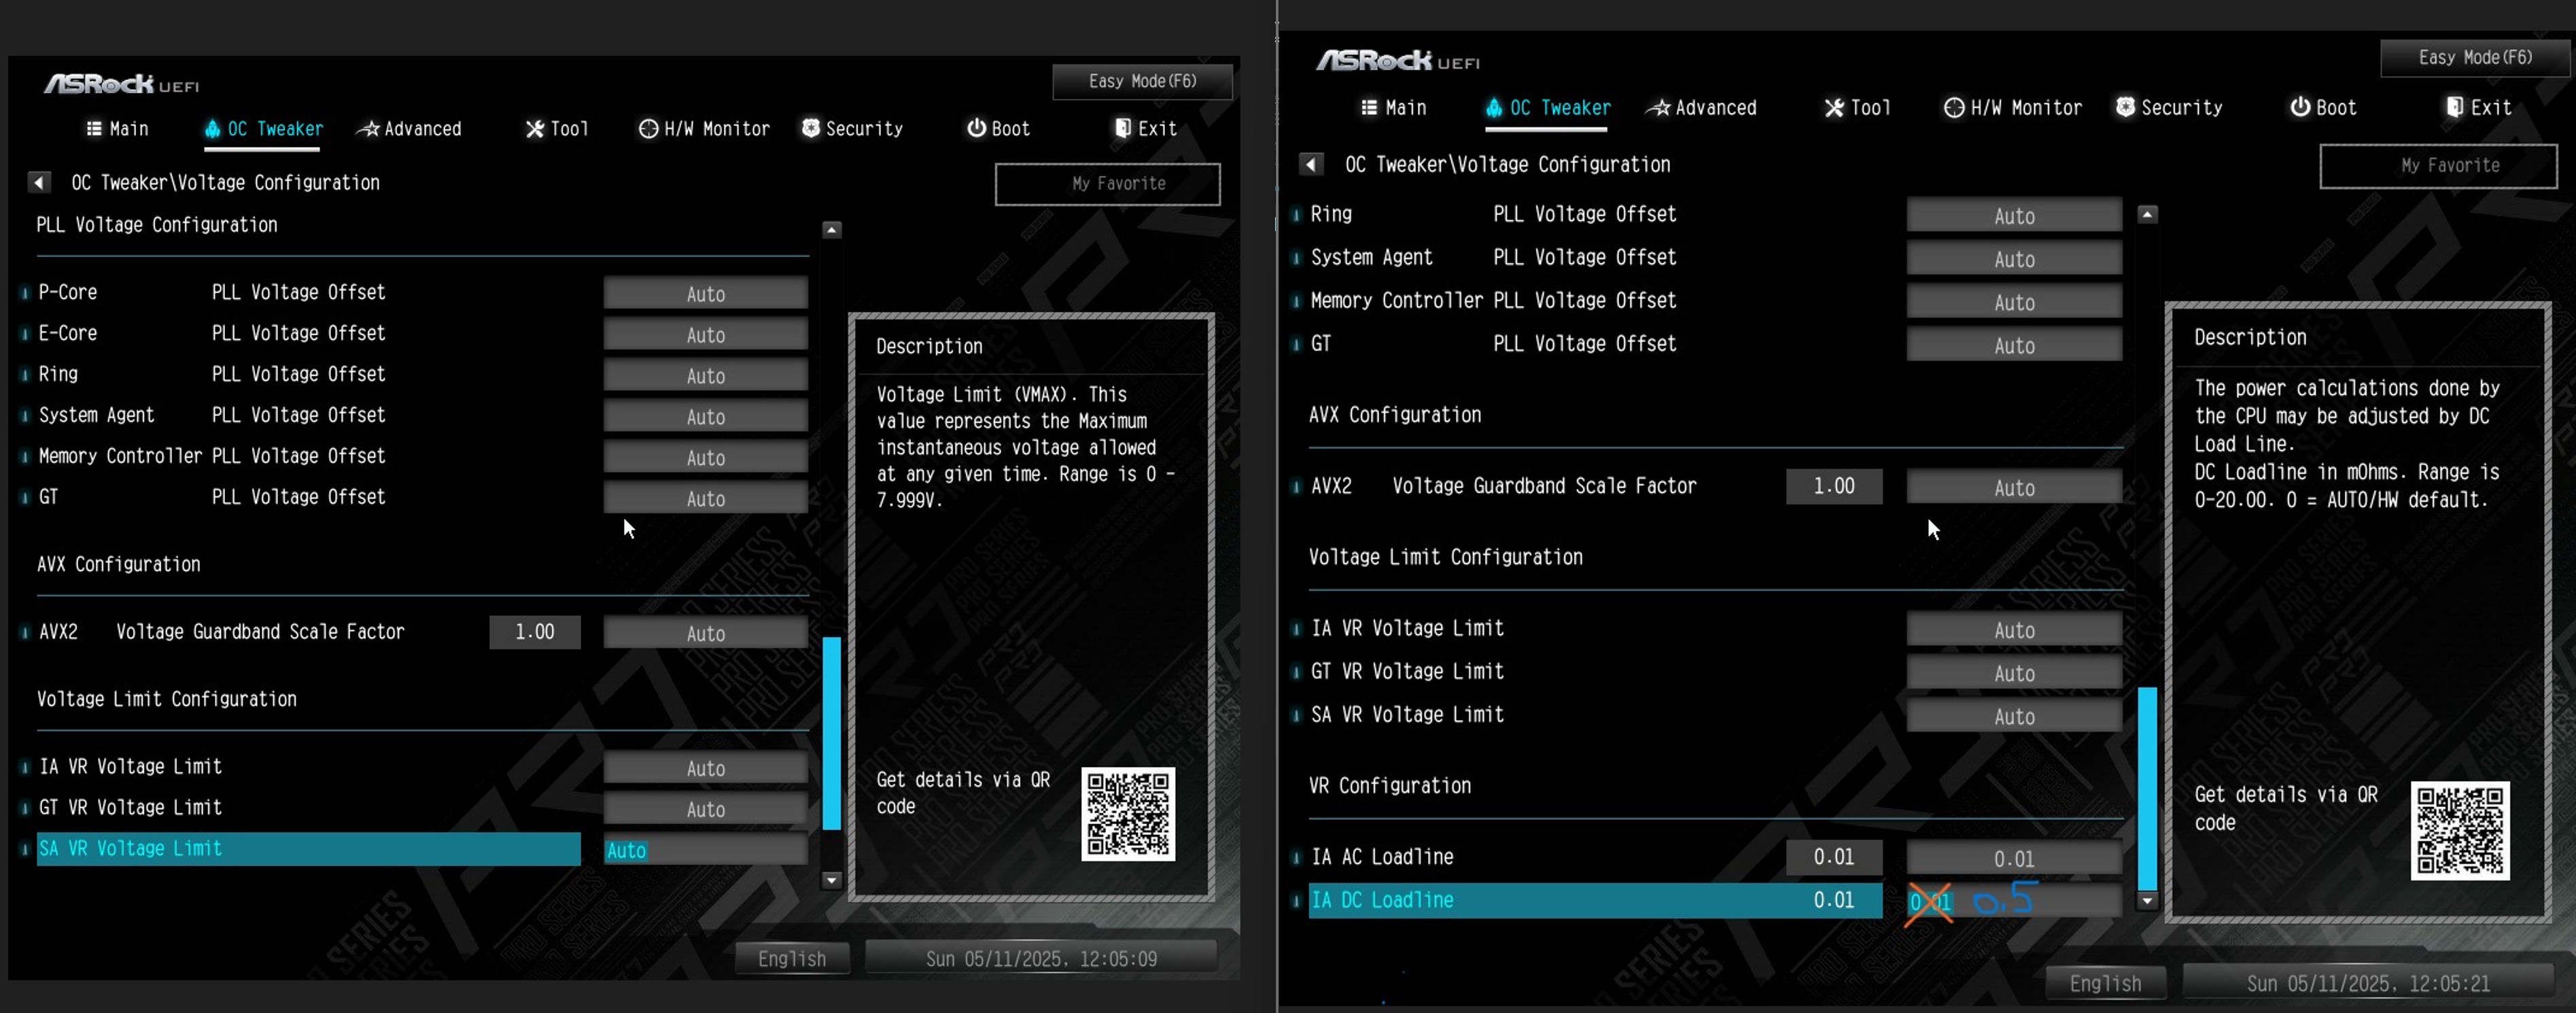
Task: Open AVX2 Guardband Scale Factor Auto dropdown, left window
Action: 705,633
